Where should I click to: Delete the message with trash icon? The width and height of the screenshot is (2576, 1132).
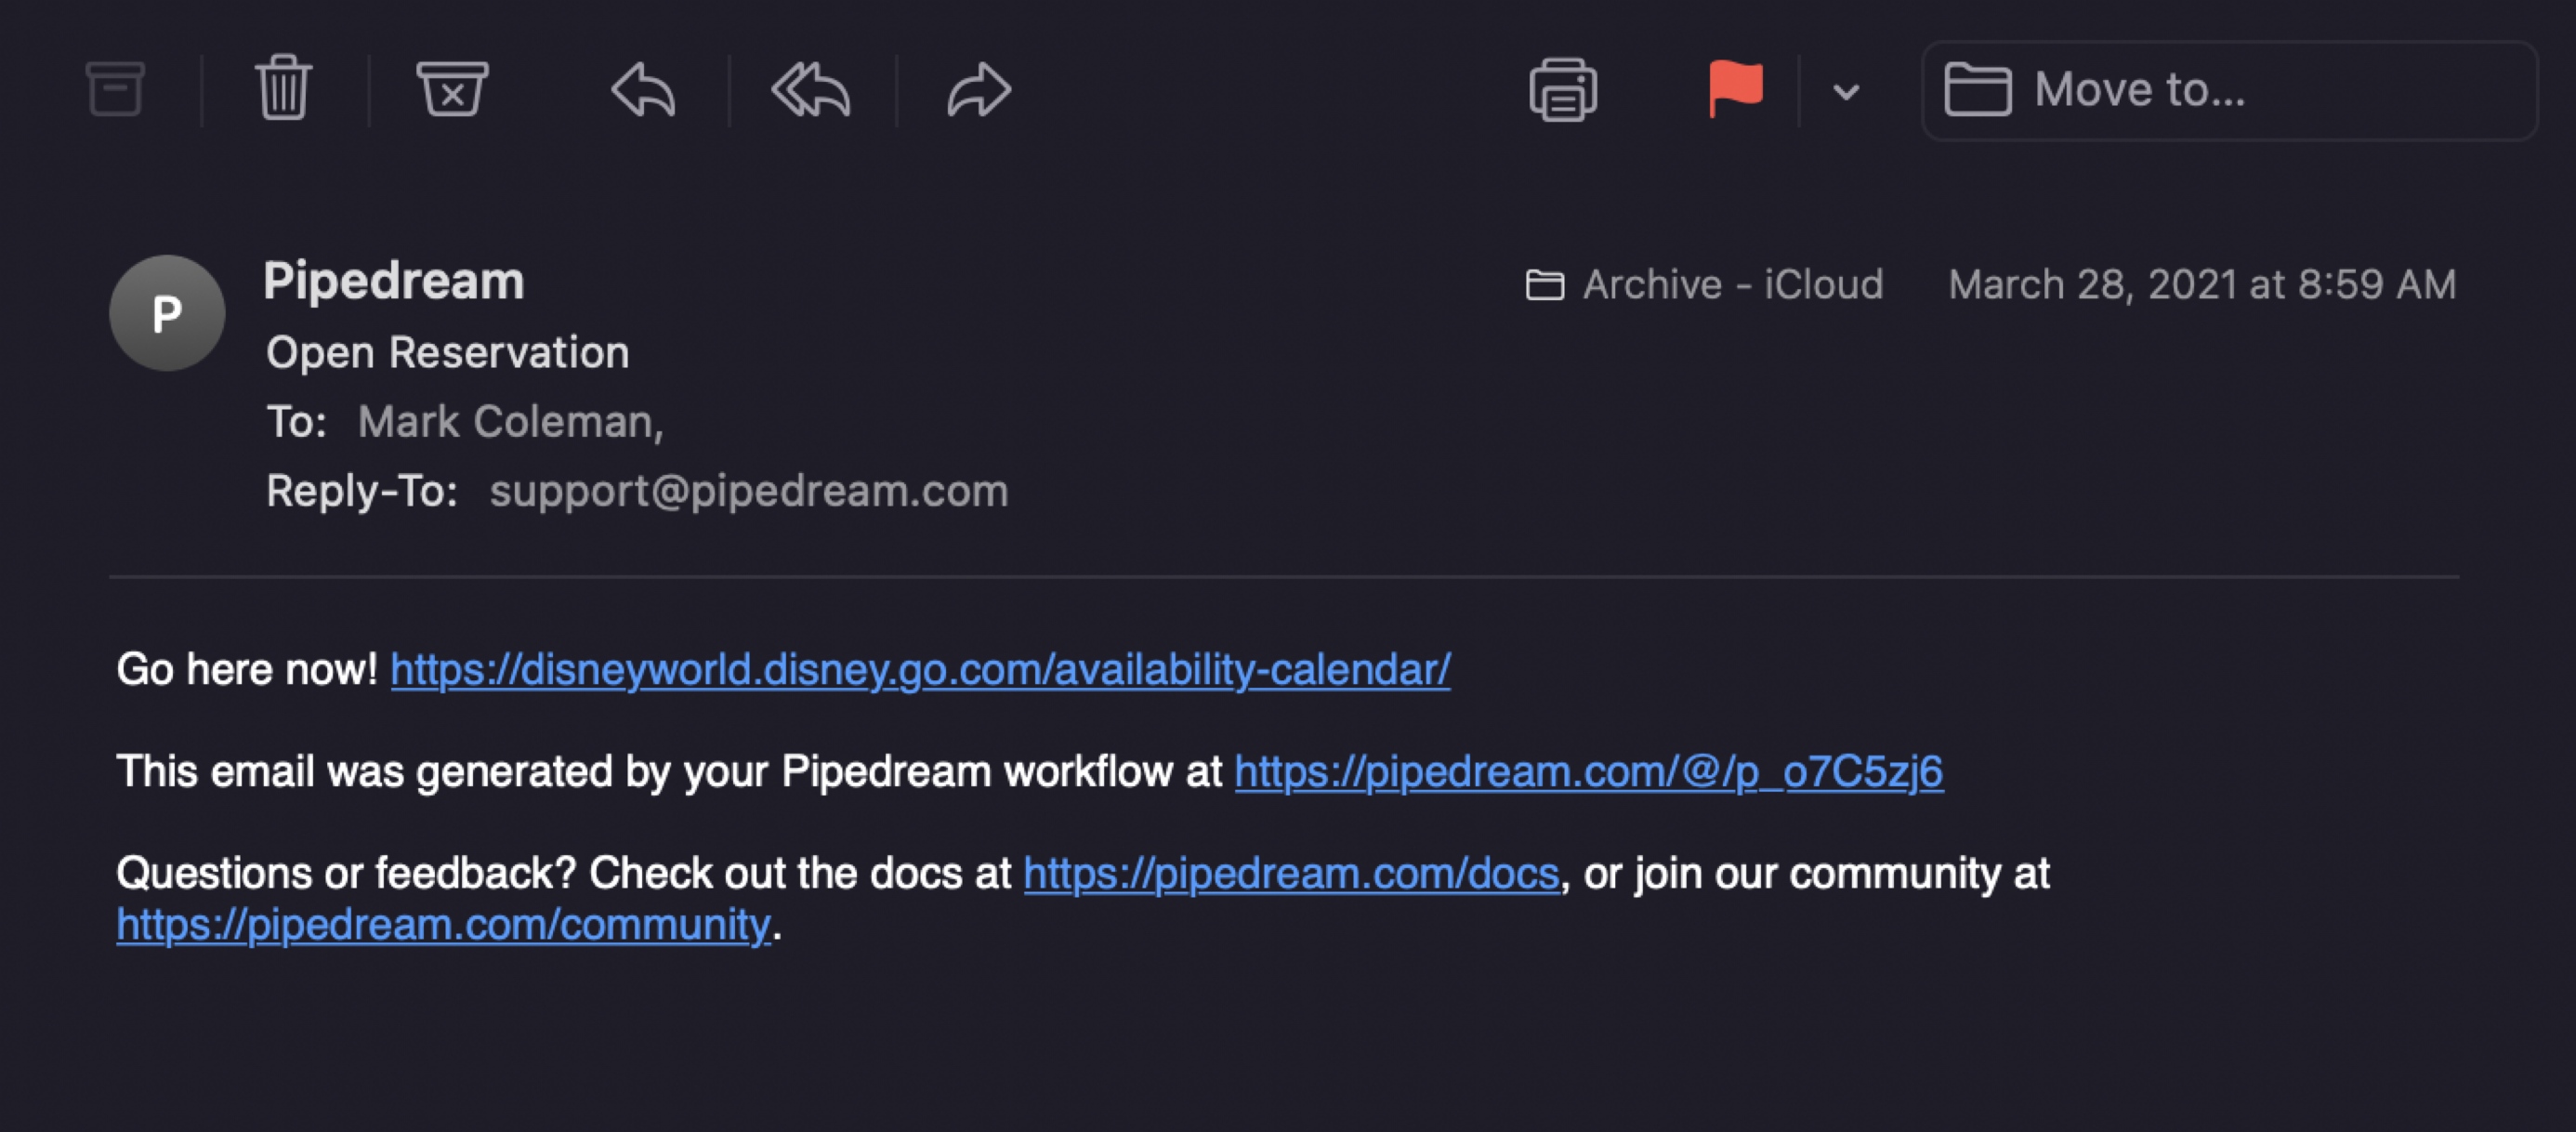click(x=284, y=89)
